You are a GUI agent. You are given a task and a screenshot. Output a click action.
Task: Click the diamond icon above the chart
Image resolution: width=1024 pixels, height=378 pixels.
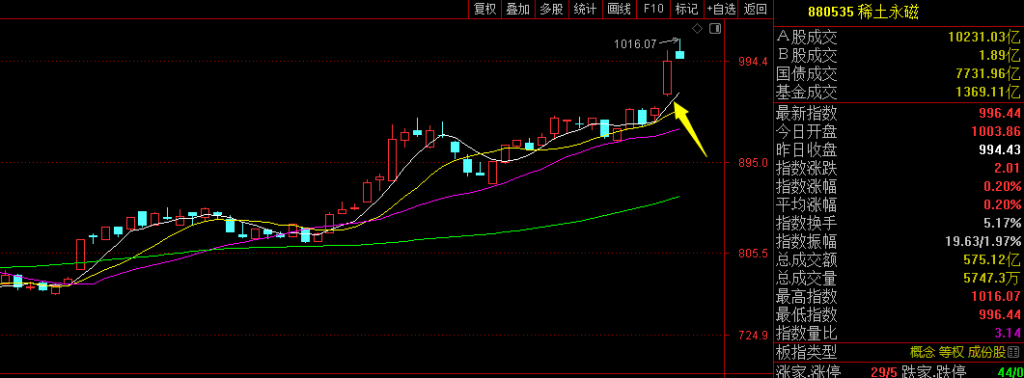click(697, 28)
